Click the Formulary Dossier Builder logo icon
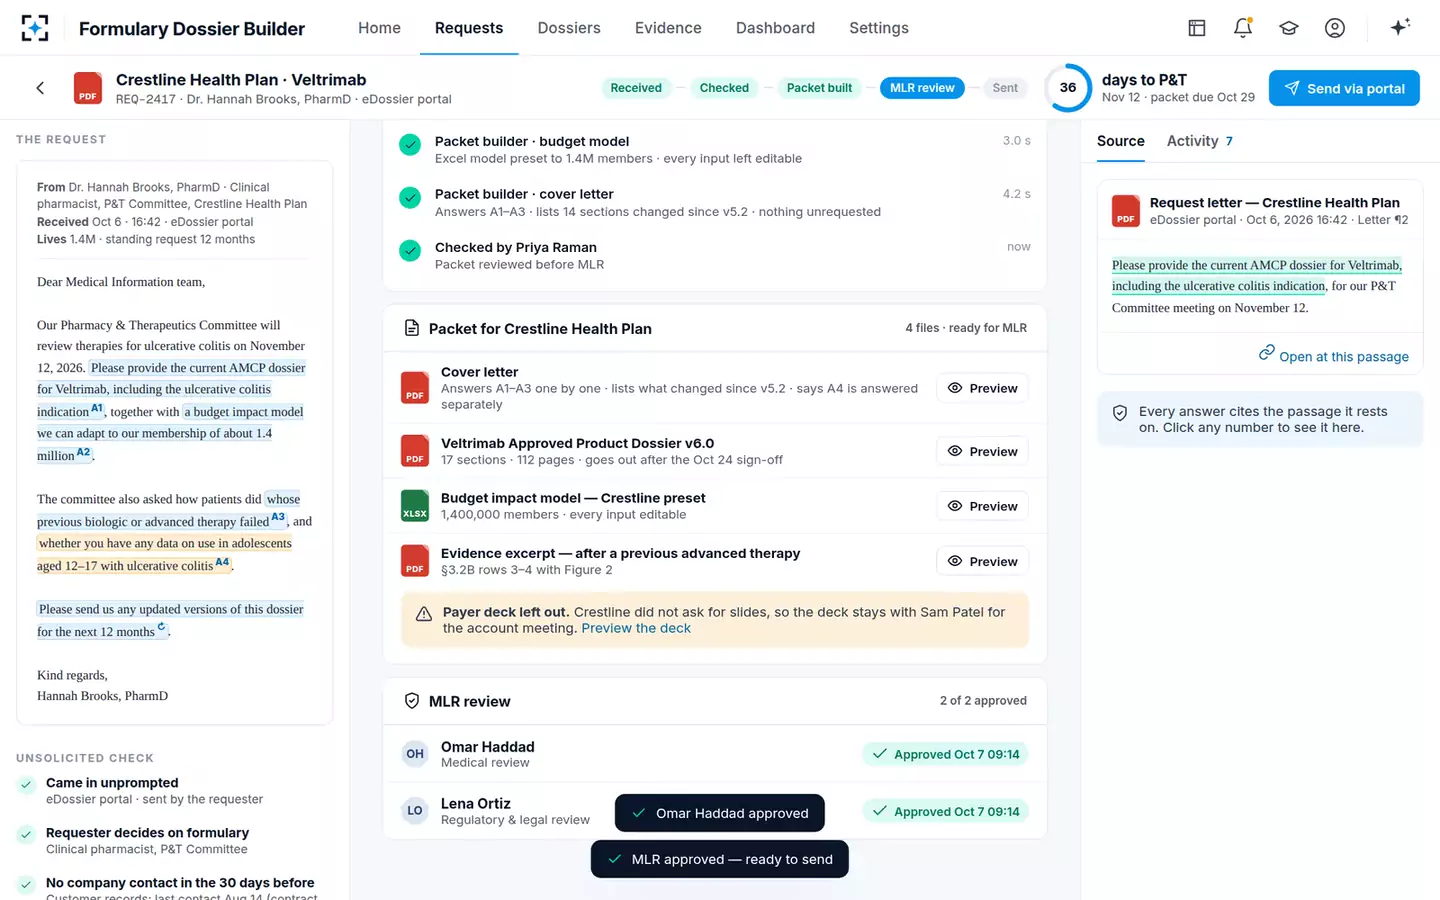The width and height of the screenshot is (1440, 900). [x=35, y=28]
